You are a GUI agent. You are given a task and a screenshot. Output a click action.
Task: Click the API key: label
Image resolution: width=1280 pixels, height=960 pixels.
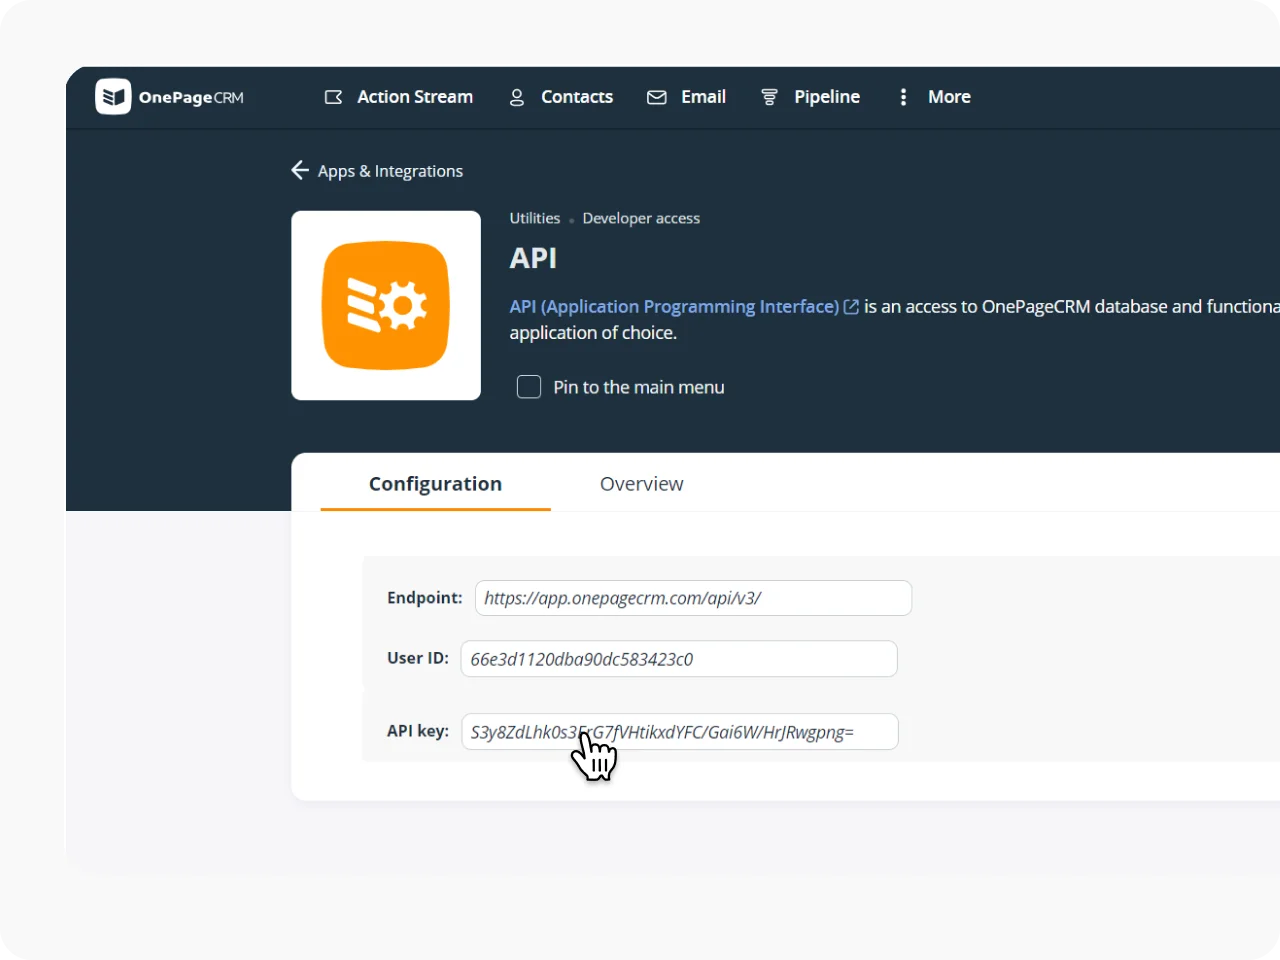418,731
